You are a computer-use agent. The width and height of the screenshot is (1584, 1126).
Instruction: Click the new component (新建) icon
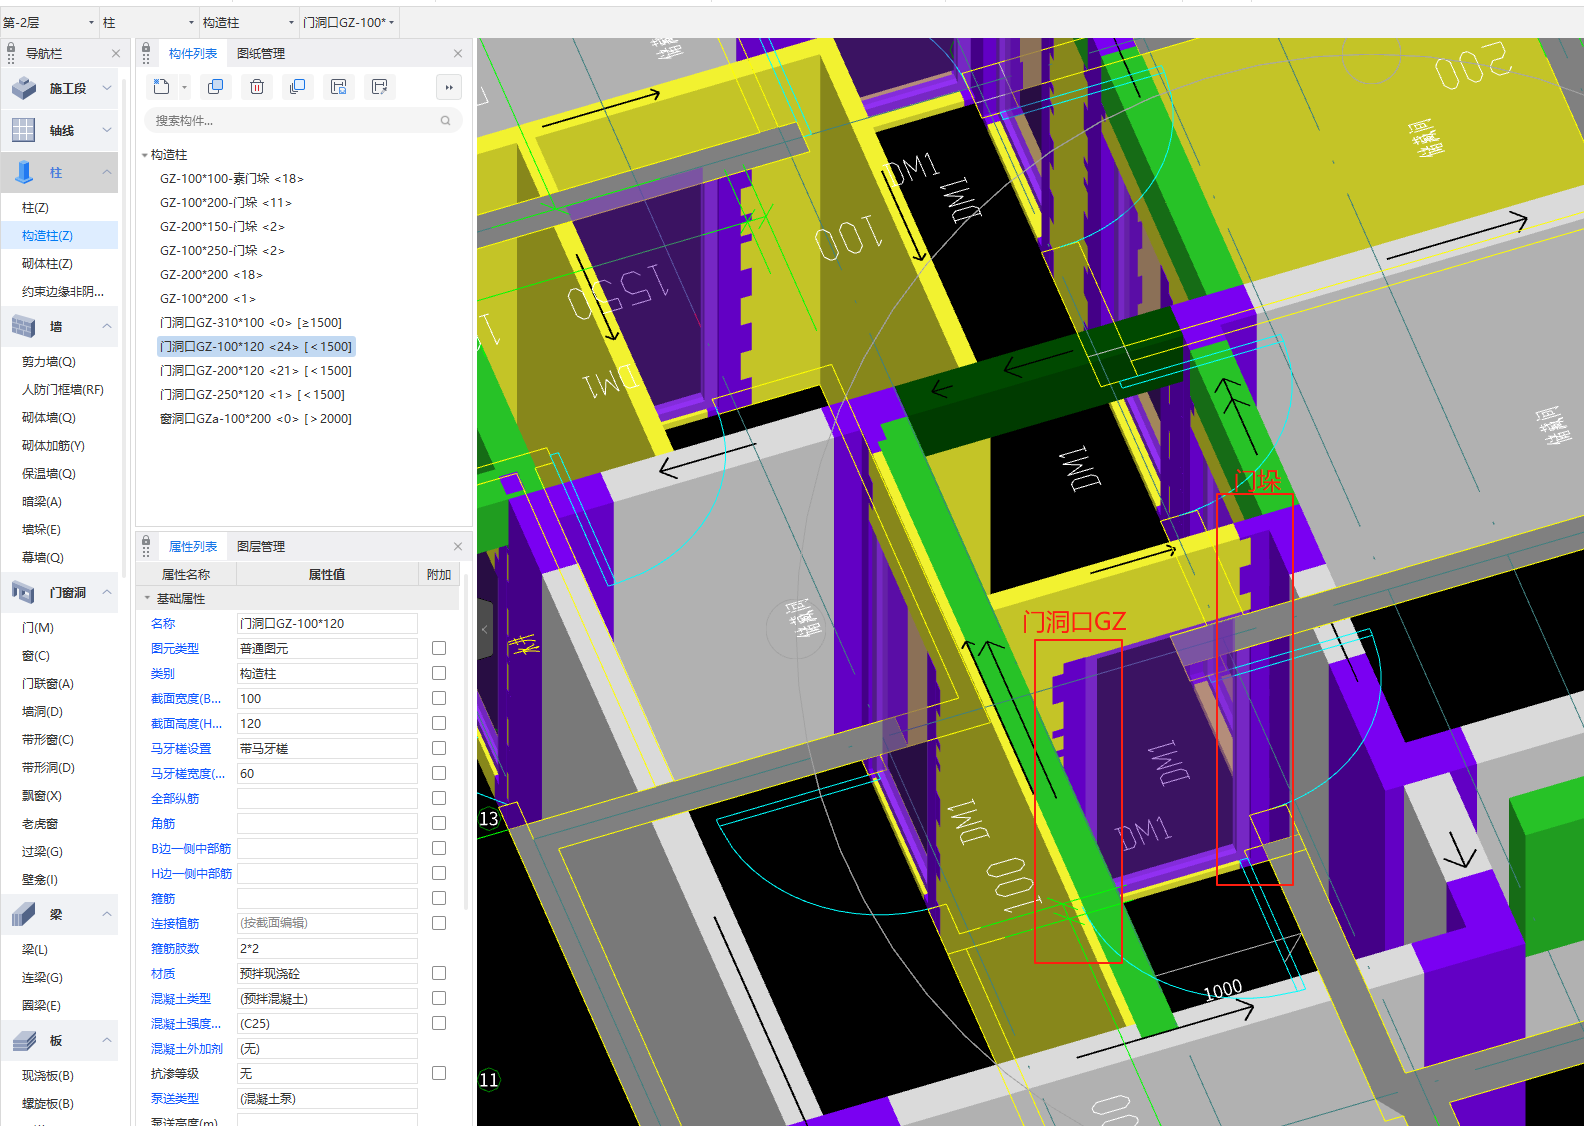pos(161,87)
